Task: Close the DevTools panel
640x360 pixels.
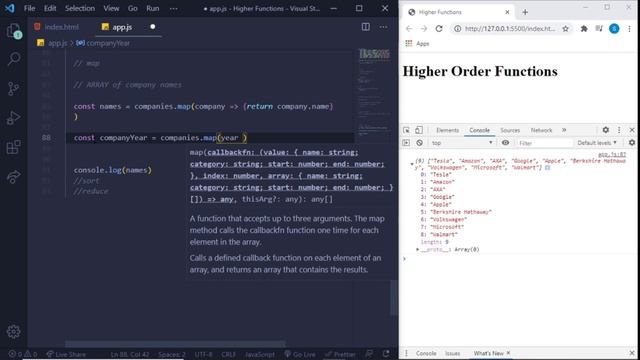Action: [632, 130]
